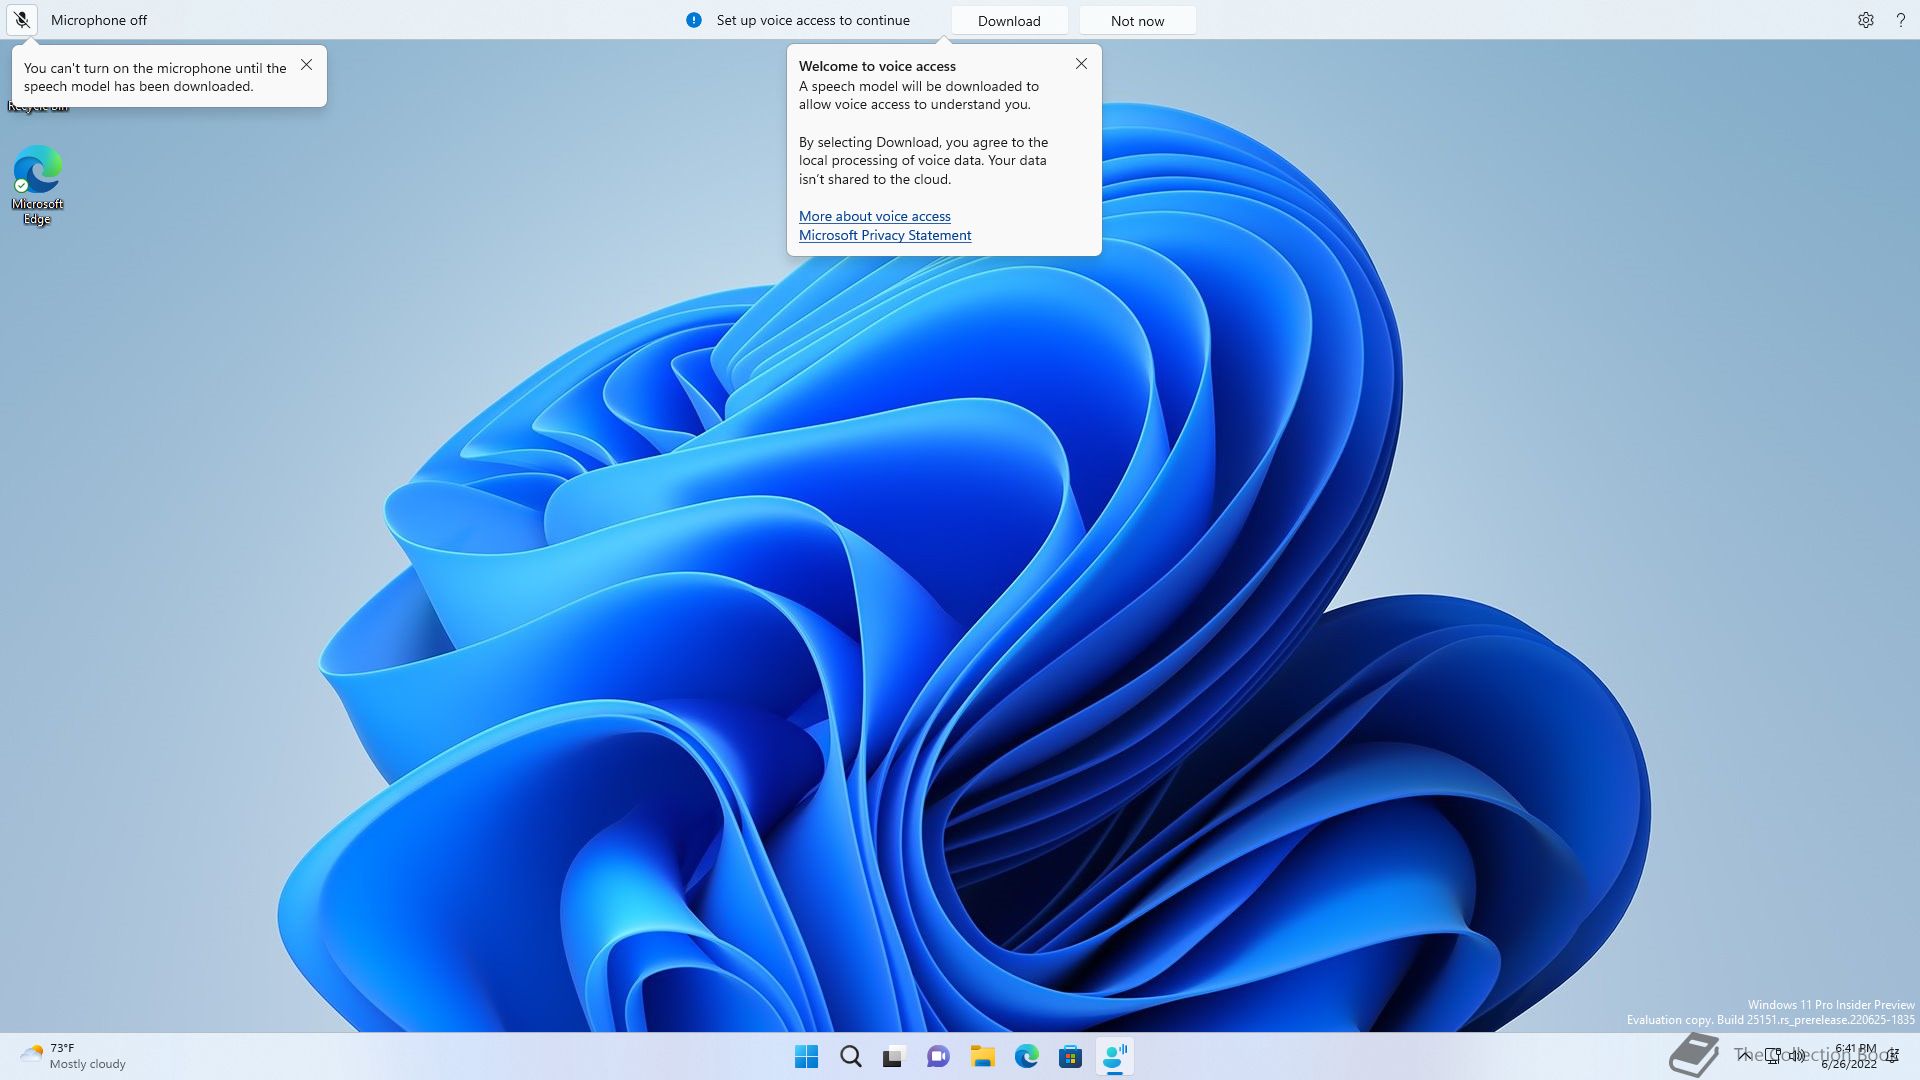Screen dimensions: 1920x1080
Task: Click the taskbar Search icon
Action: pos(850,1057)
